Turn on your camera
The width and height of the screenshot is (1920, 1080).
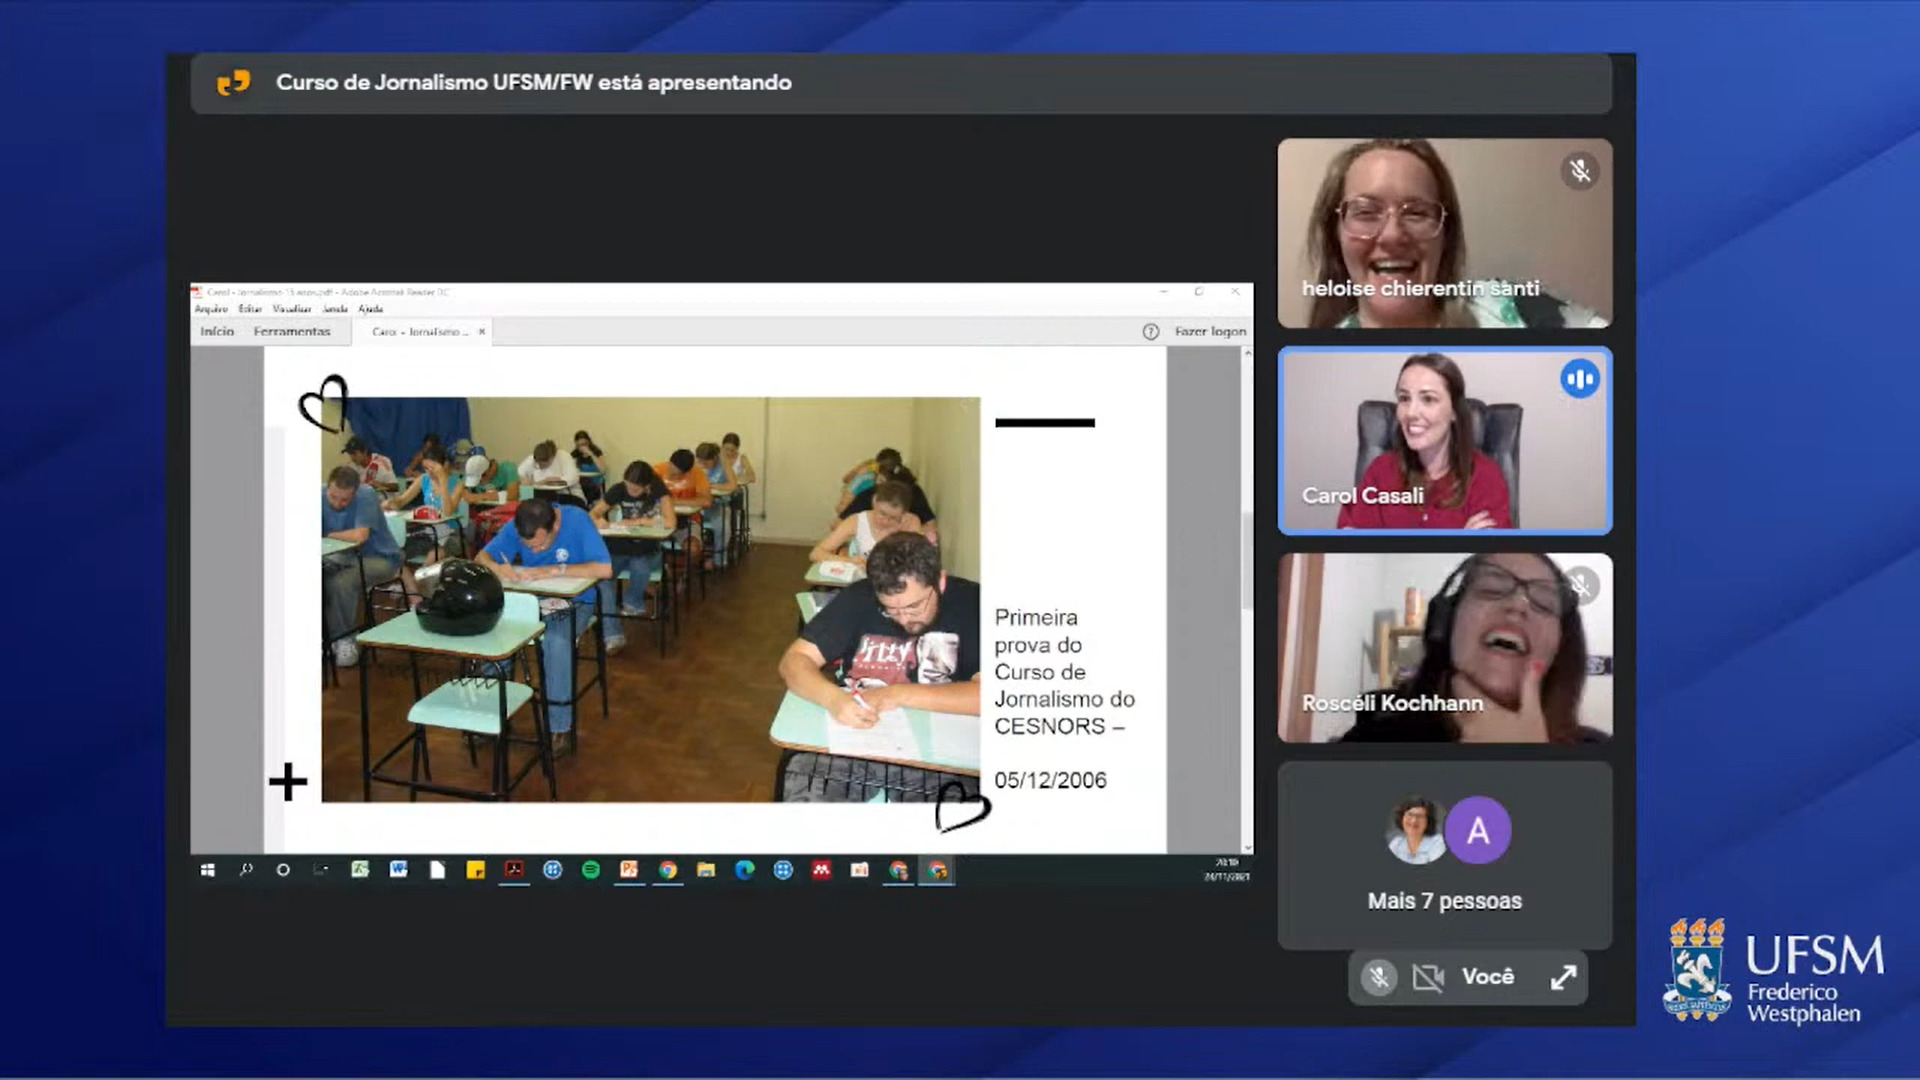pos(1427,977)
